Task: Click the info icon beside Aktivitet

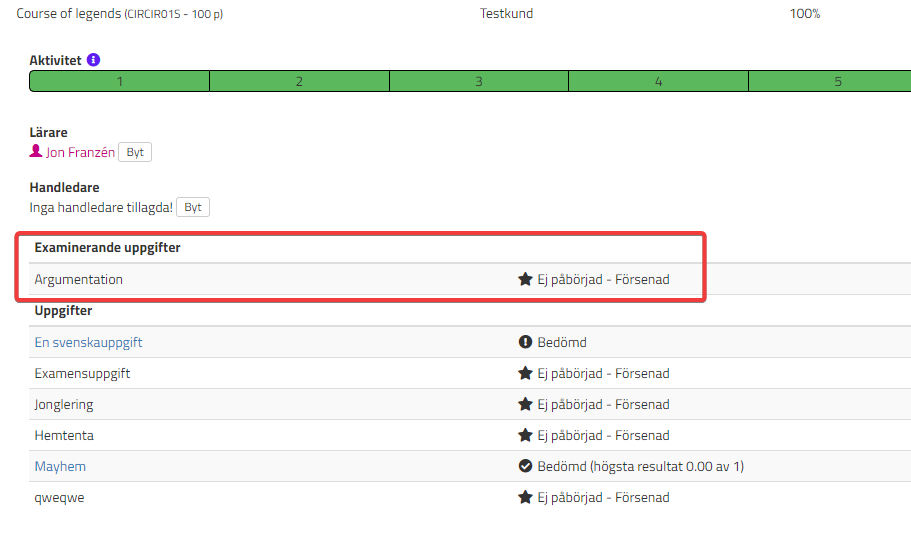Action: [94, 60]
